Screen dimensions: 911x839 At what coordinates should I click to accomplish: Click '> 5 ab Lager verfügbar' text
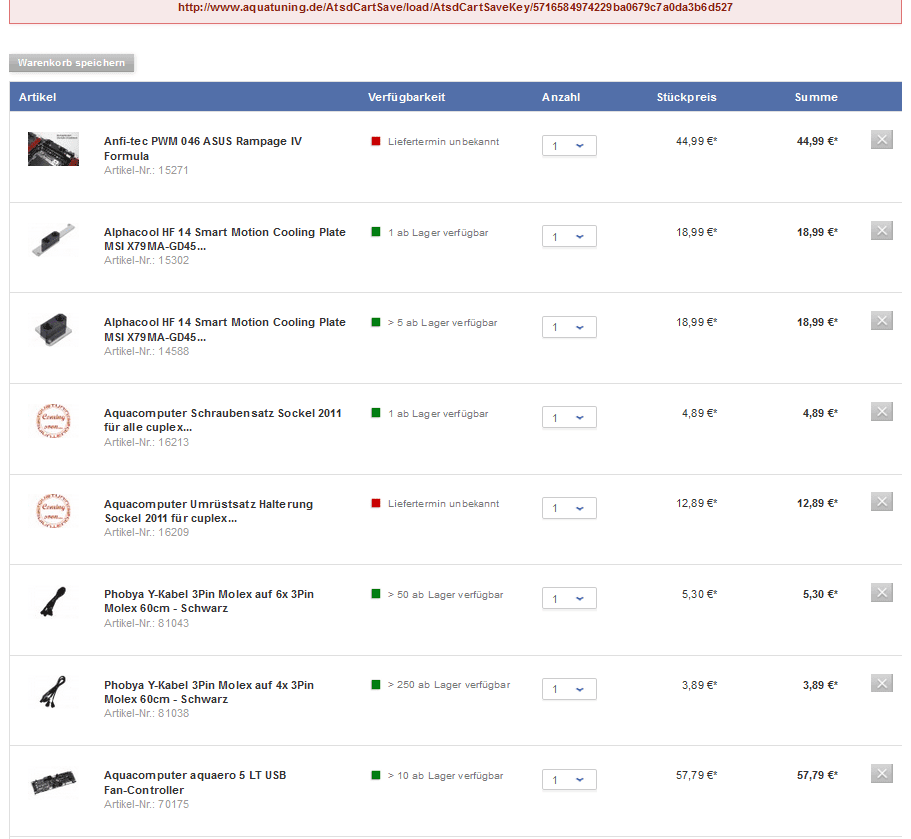[442, 322]
